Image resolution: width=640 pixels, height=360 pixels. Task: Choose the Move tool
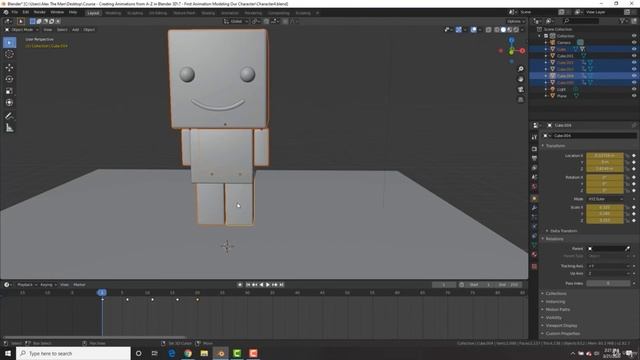[x=9, y=68]
